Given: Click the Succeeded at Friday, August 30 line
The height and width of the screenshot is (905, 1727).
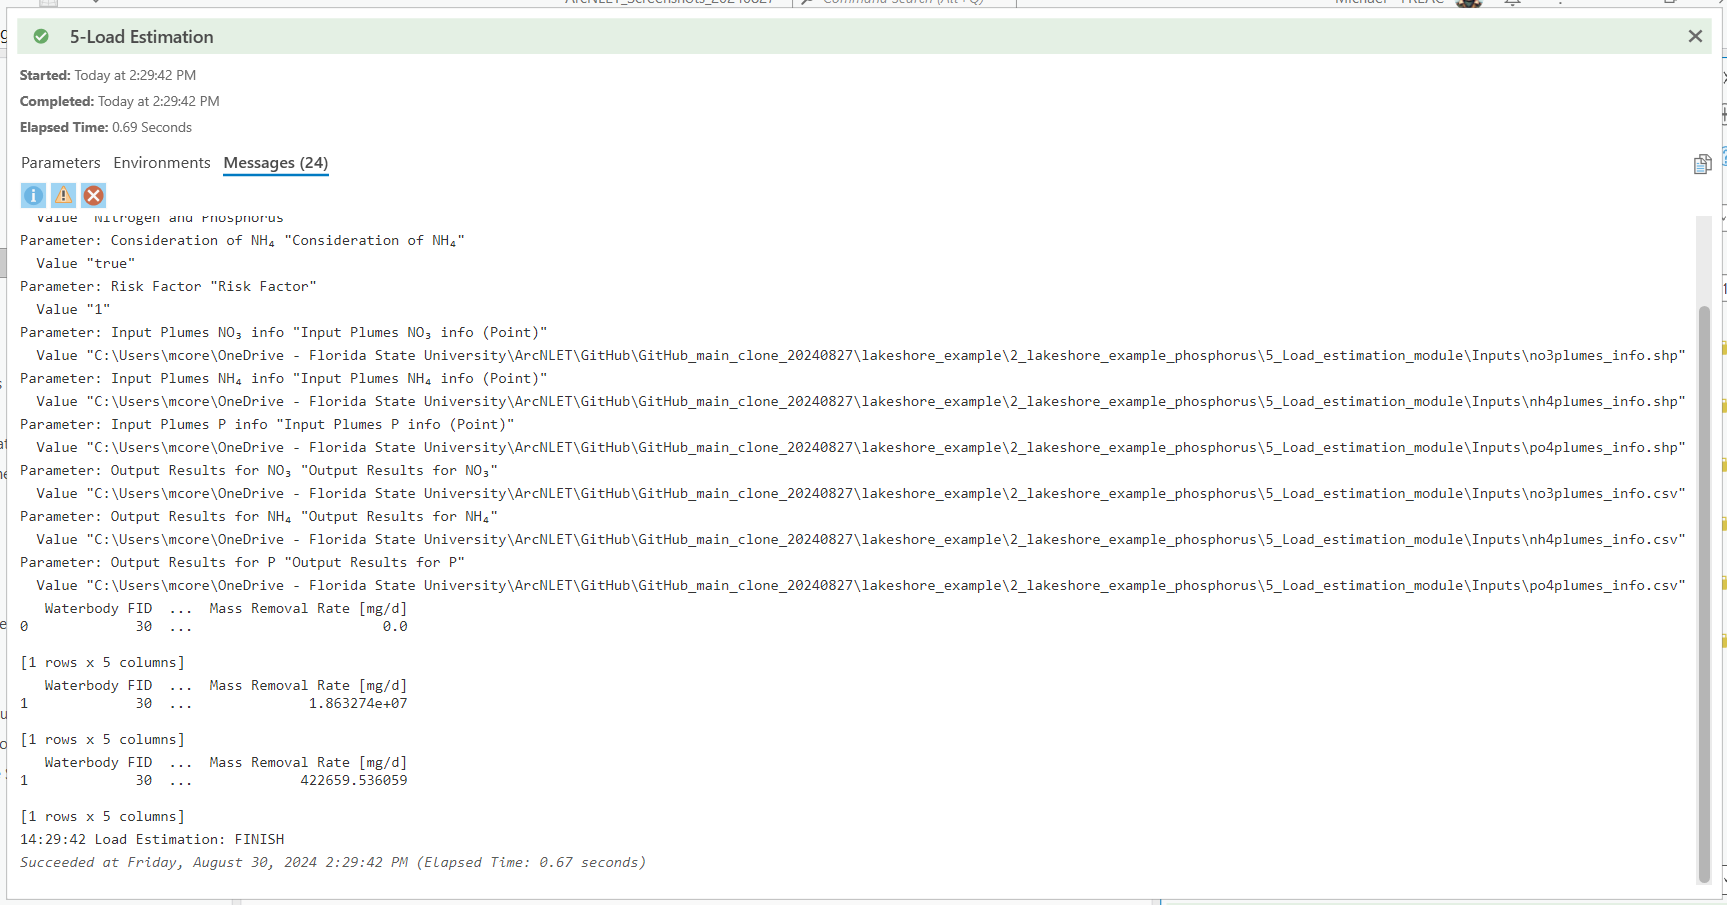Looking at the screenshot, I should 333,862.
